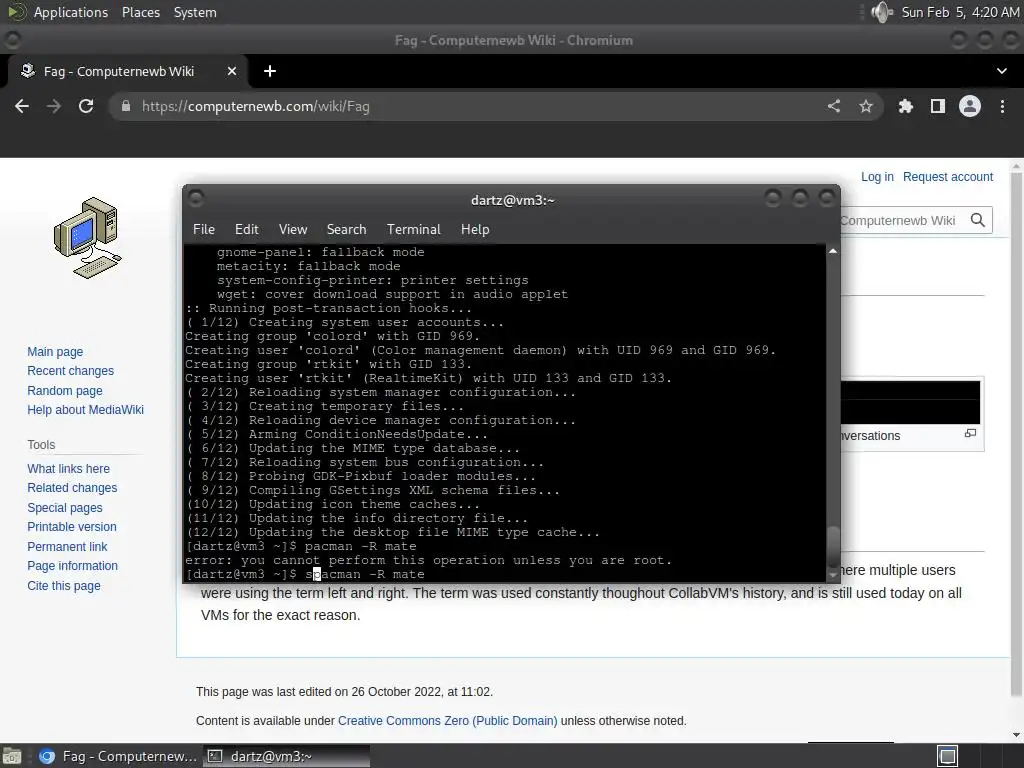This screenshot has height=768, width=1024.
Task: Close the Fag - Computernewb Wiki tab
Action: 232,71
